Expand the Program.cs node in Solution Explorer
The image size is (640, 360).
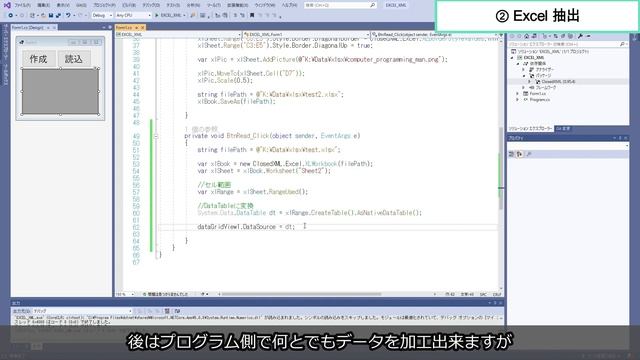point(518,100)
